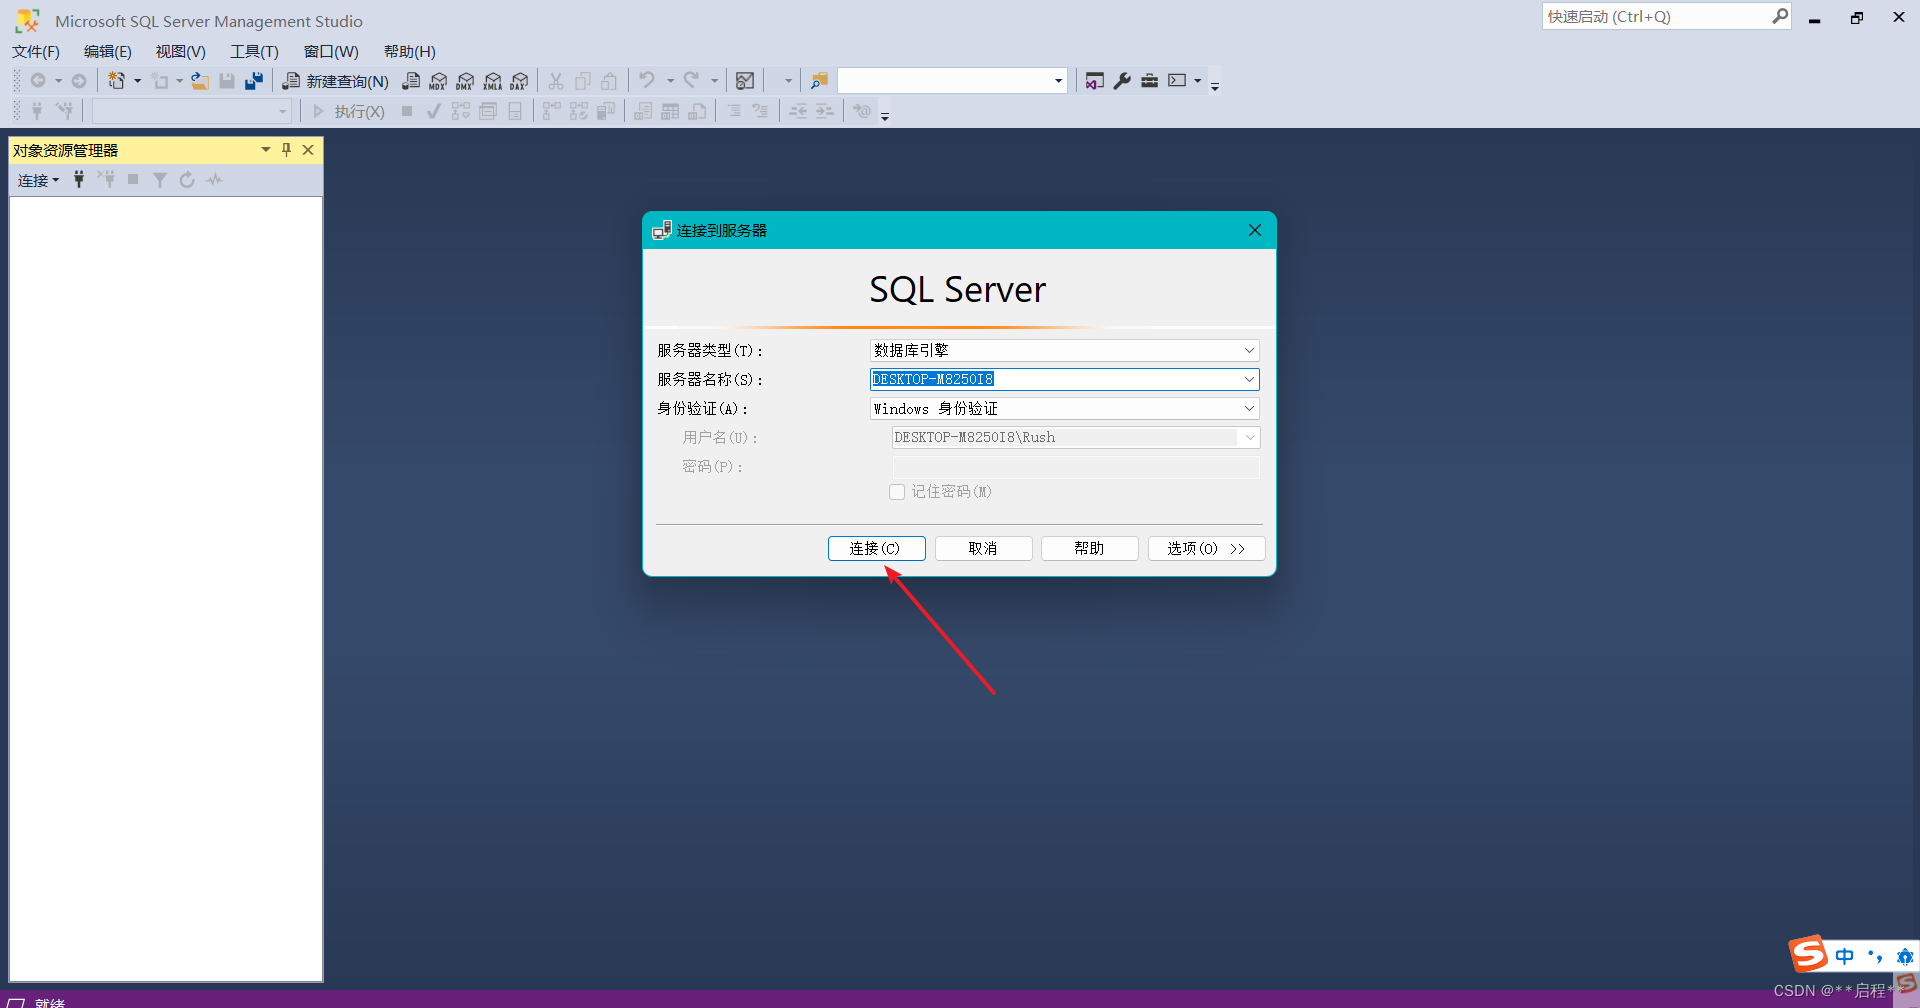Open the 编辑(E) menu

click(x=108, y=52)
